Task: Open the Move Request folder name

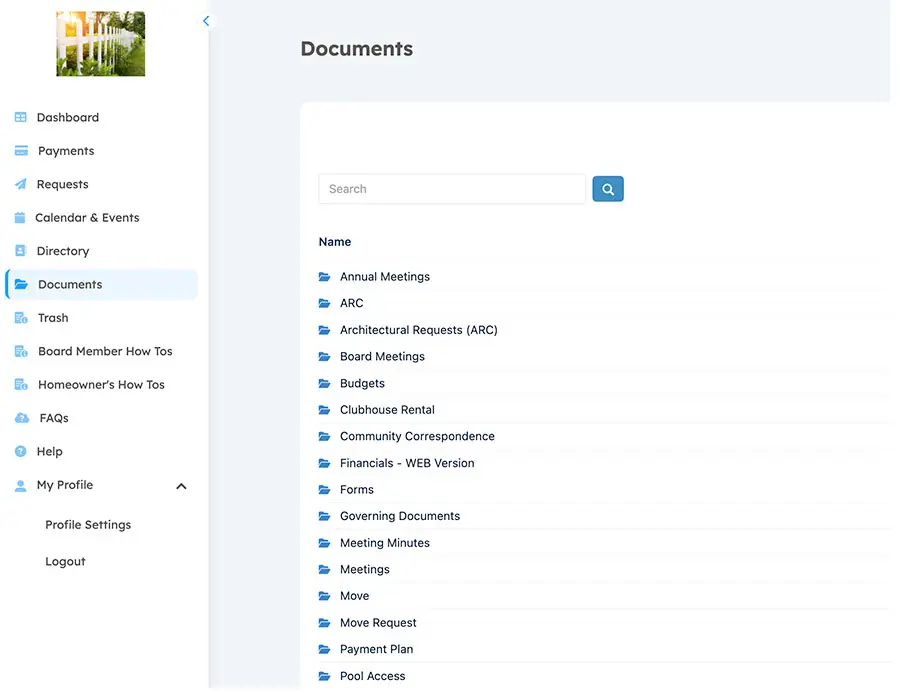Action: (x=378, y=623)
